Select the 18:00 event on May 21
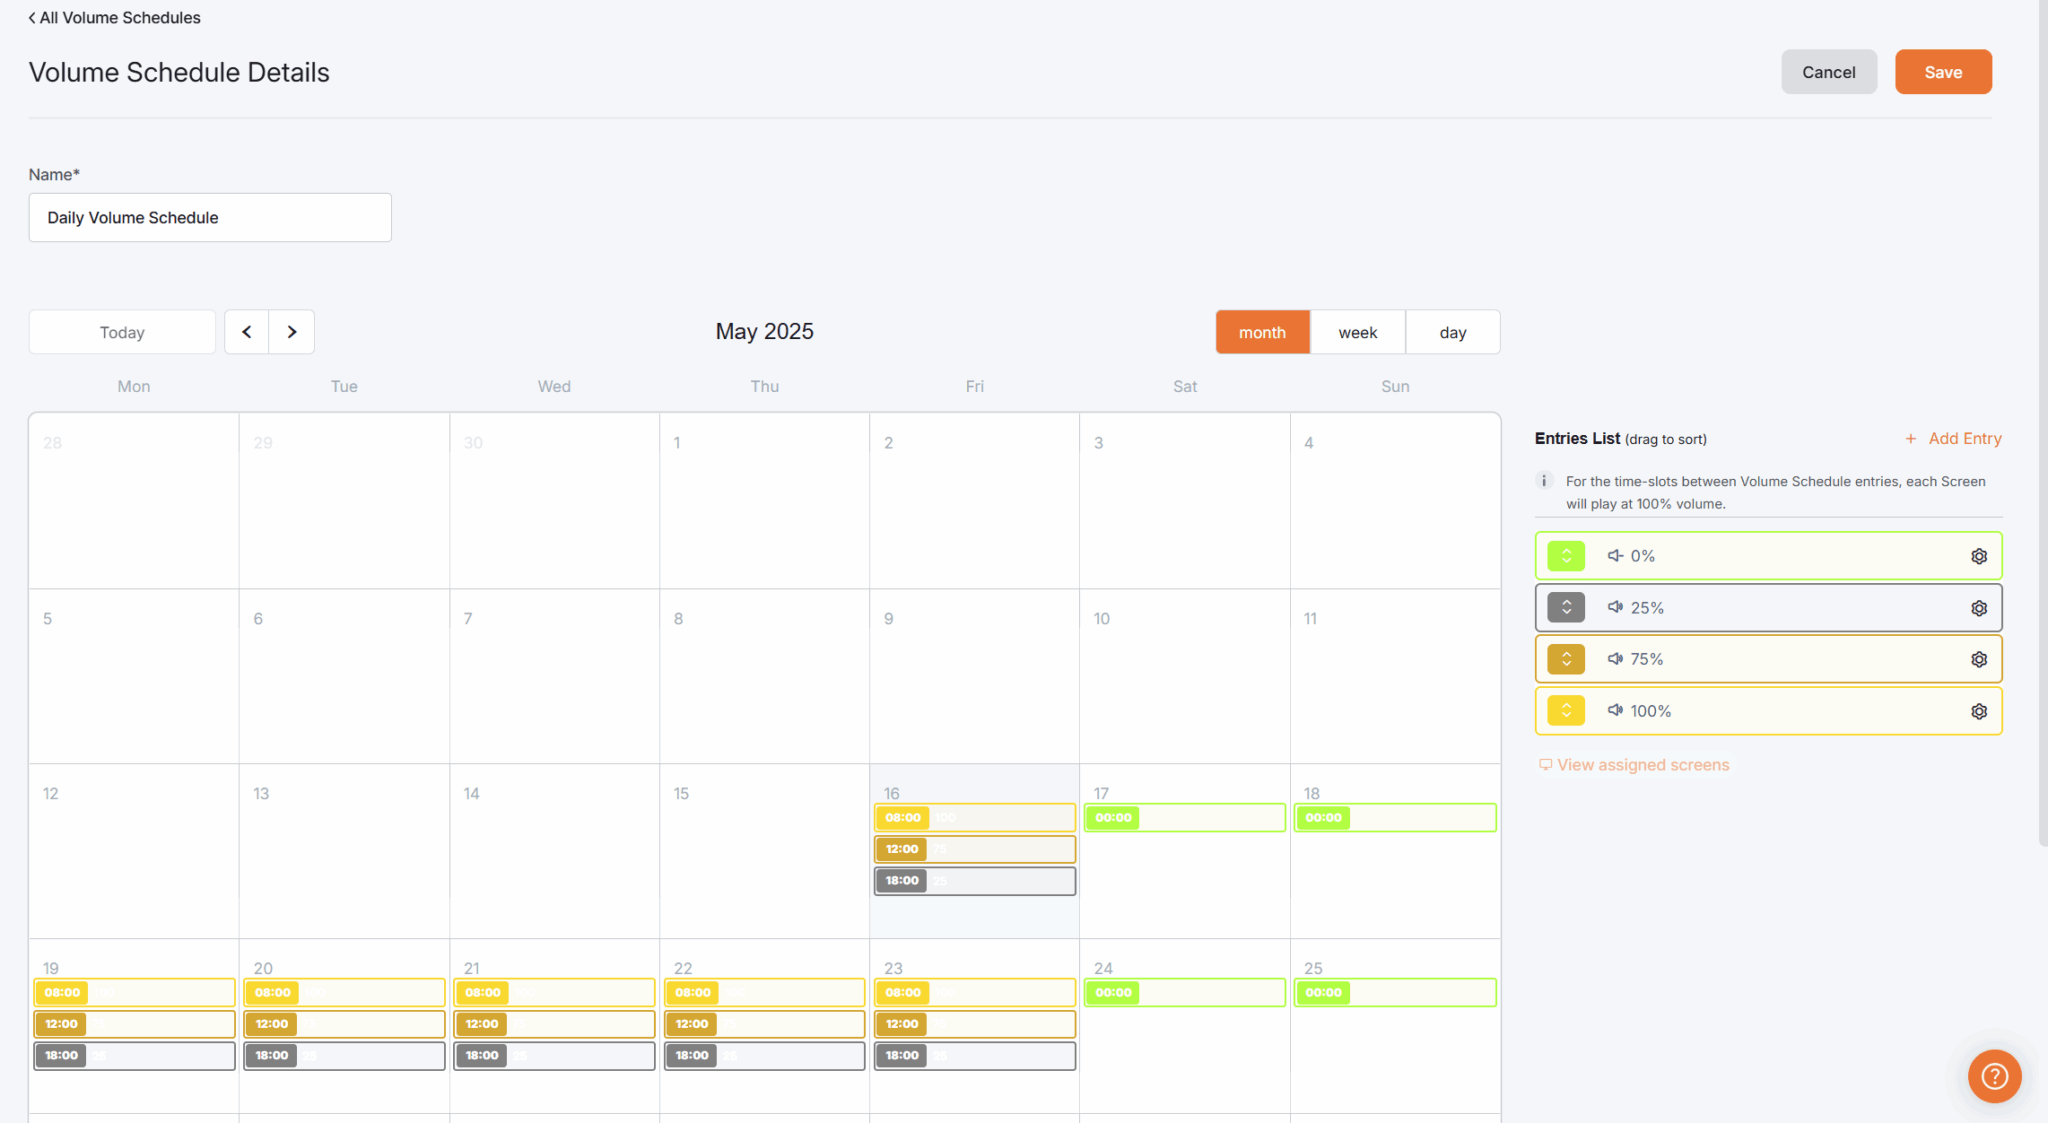Viewport: 2048px width, 1123px height. tap(554, 1056)
